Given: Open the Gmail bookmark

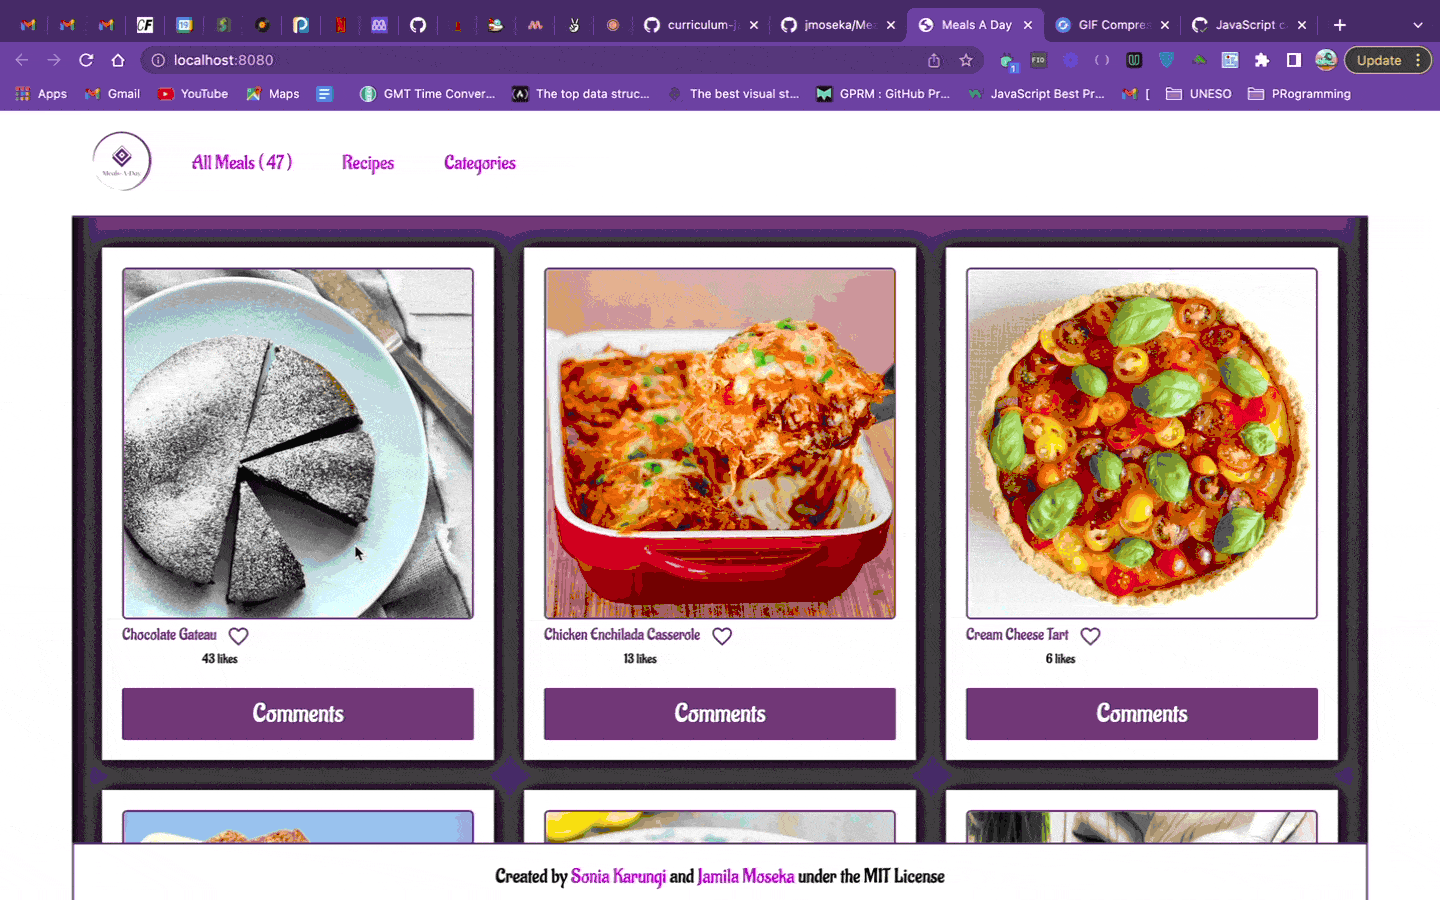Looking at the screenshot, I should [113, 94].
